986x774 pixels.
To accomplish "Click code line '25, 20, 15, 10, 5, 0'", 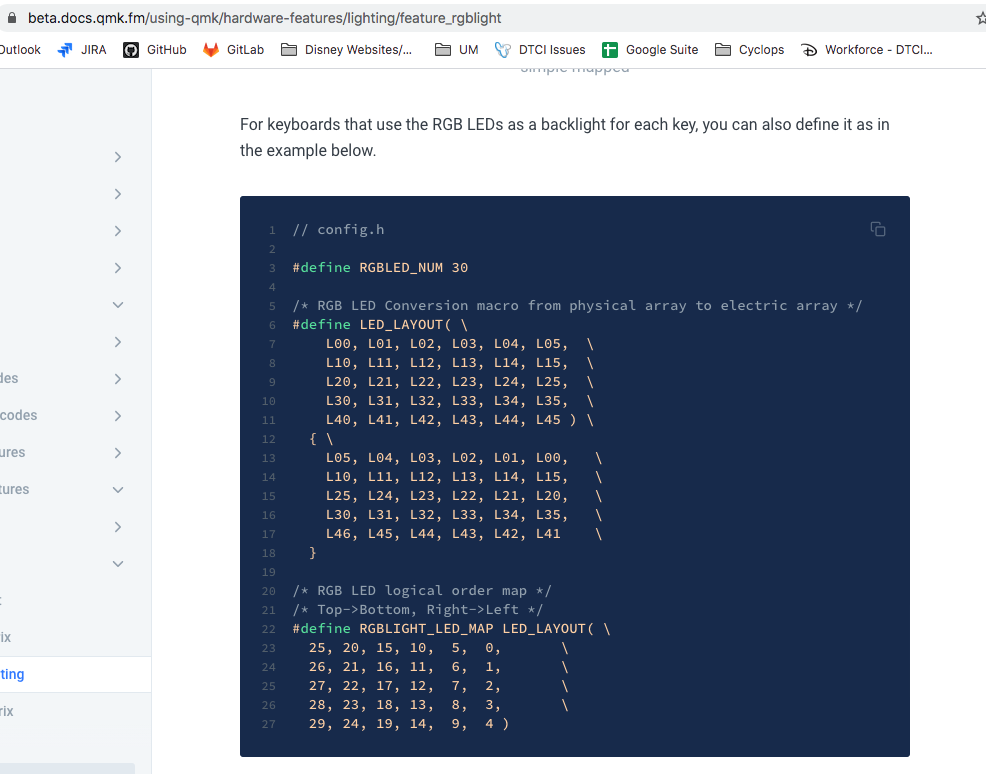I will [438, 648].
